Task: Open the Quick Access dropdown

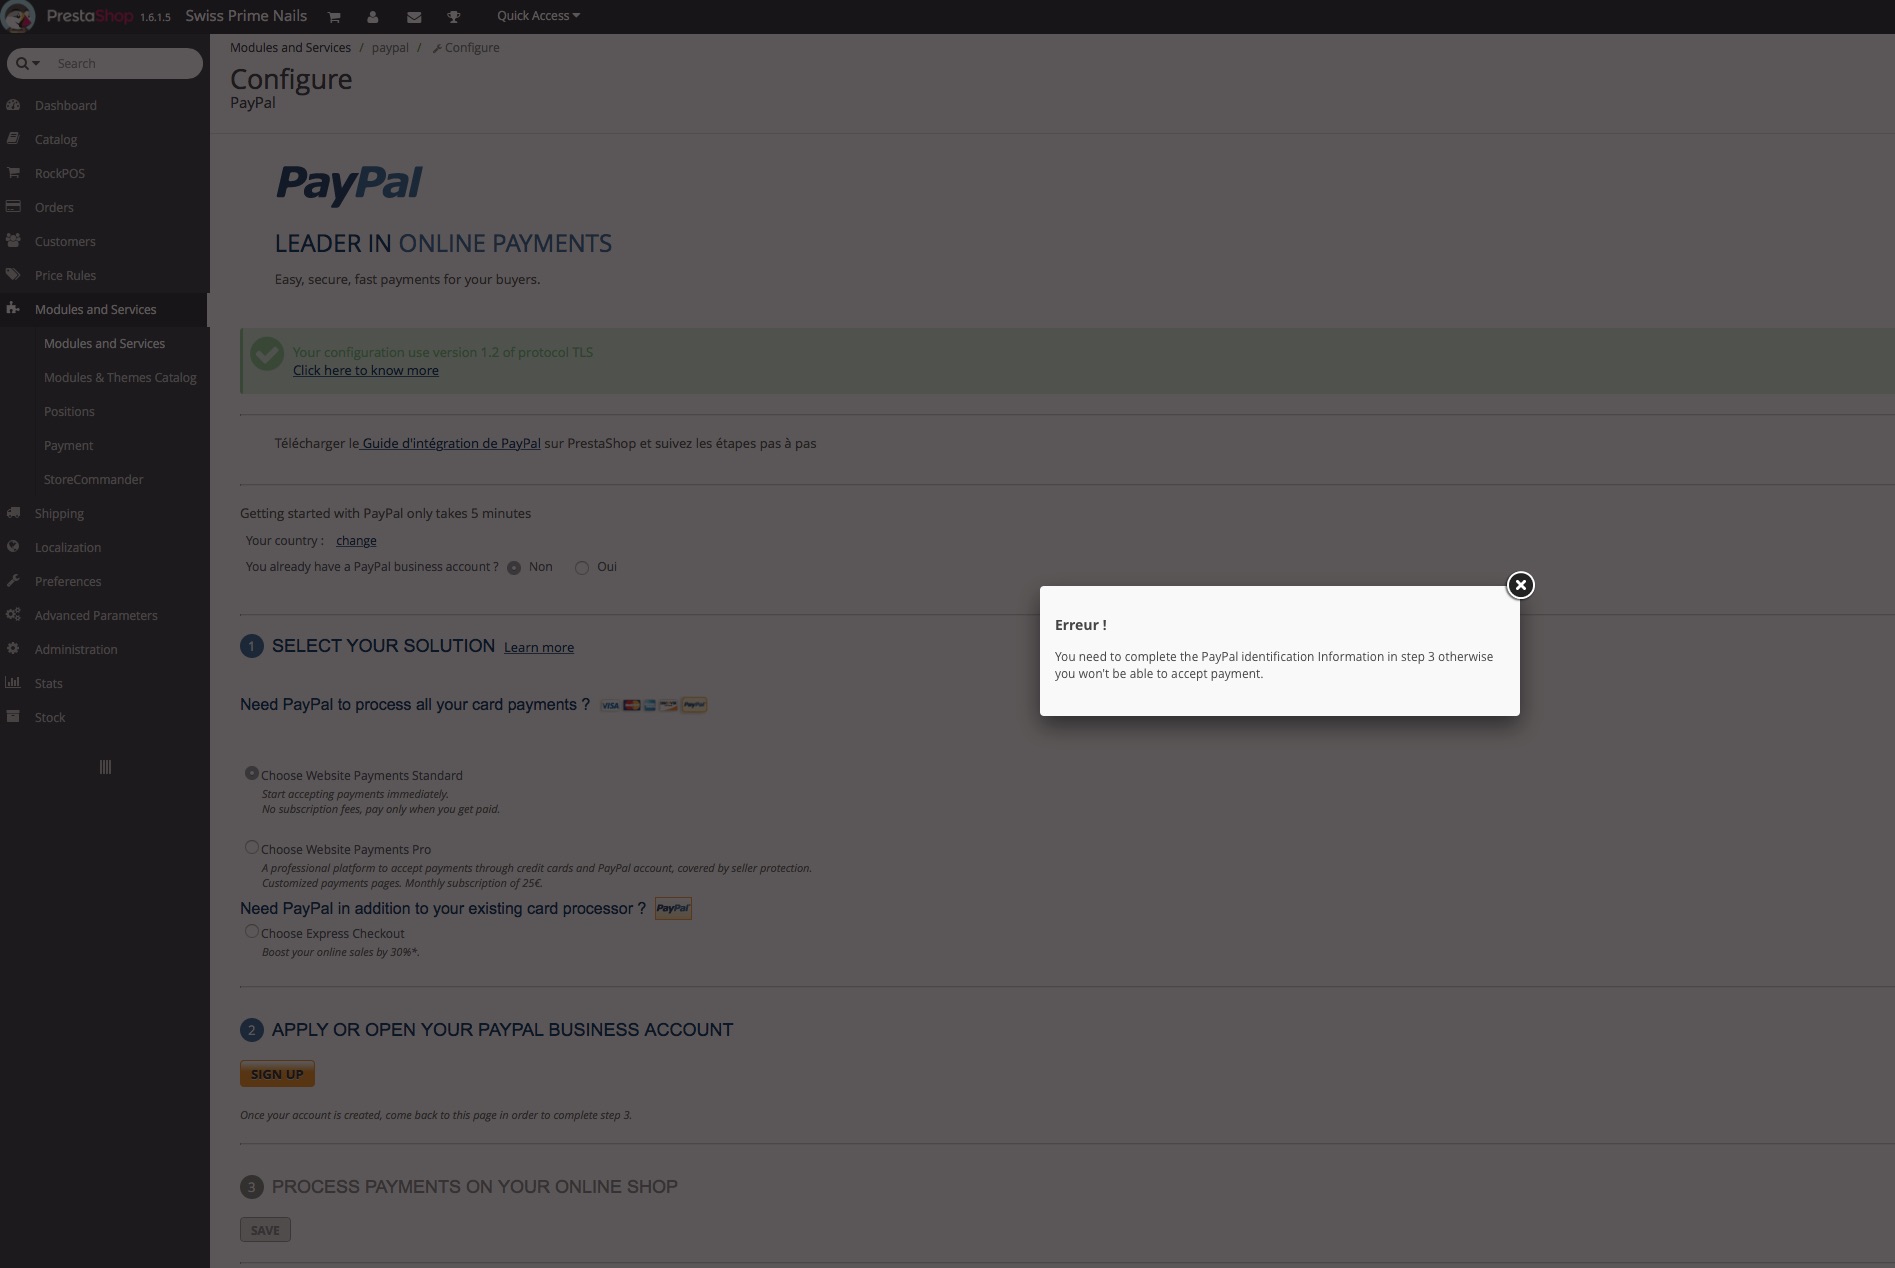Action: click(538, 16)
